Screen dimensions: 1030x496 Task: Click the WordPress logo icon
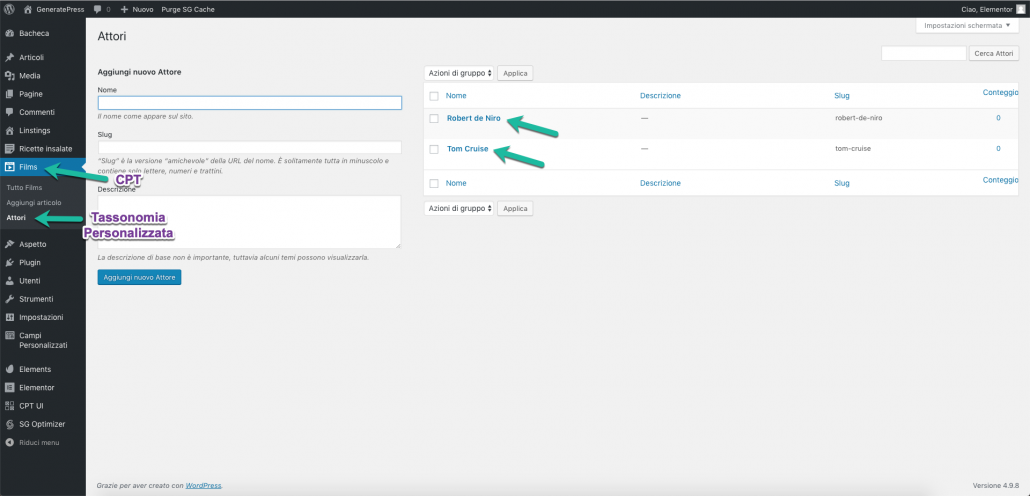click(8, 8)
